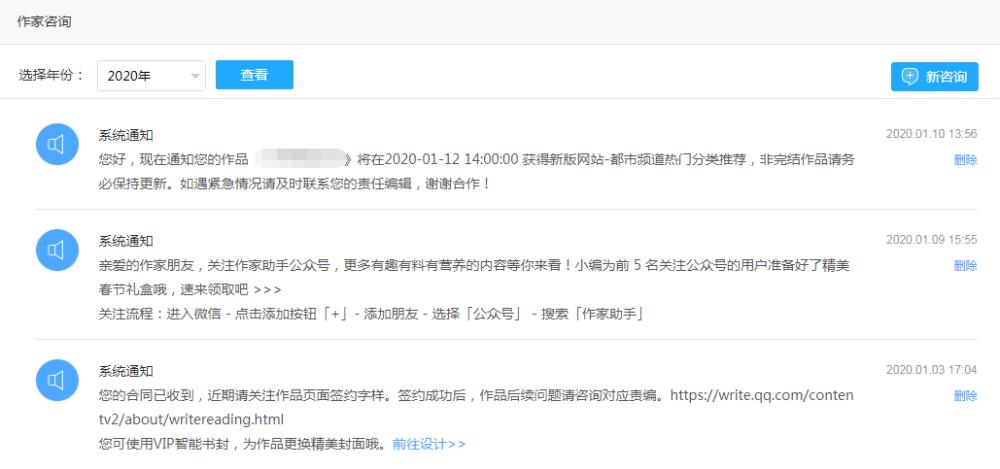Delete the notification dated 2020.01.10 13:56
Image resolution: width=1000 pixels, height=469 pixels.
point(965,160)
